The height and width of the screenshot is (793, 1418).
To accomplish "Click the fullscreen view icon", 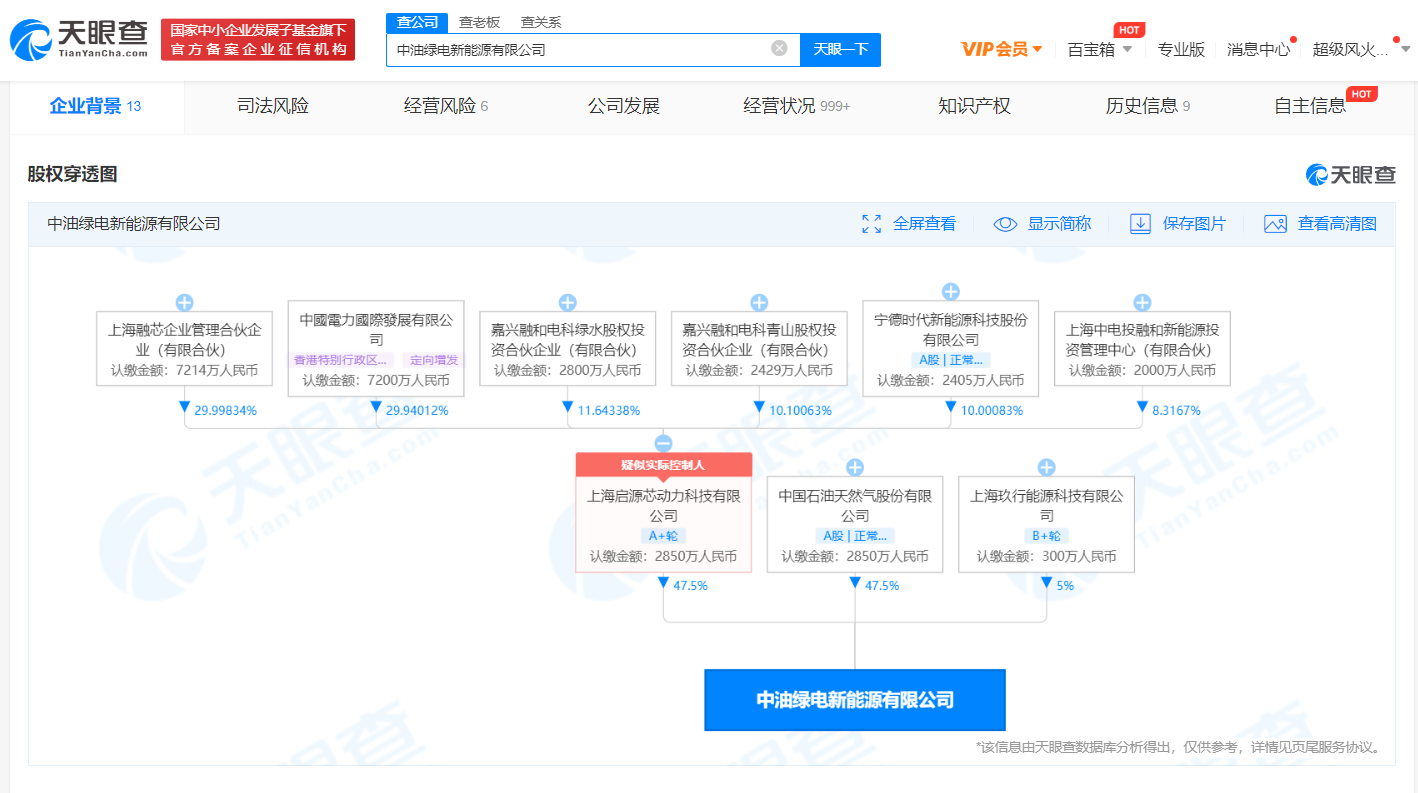I will 872,224.
